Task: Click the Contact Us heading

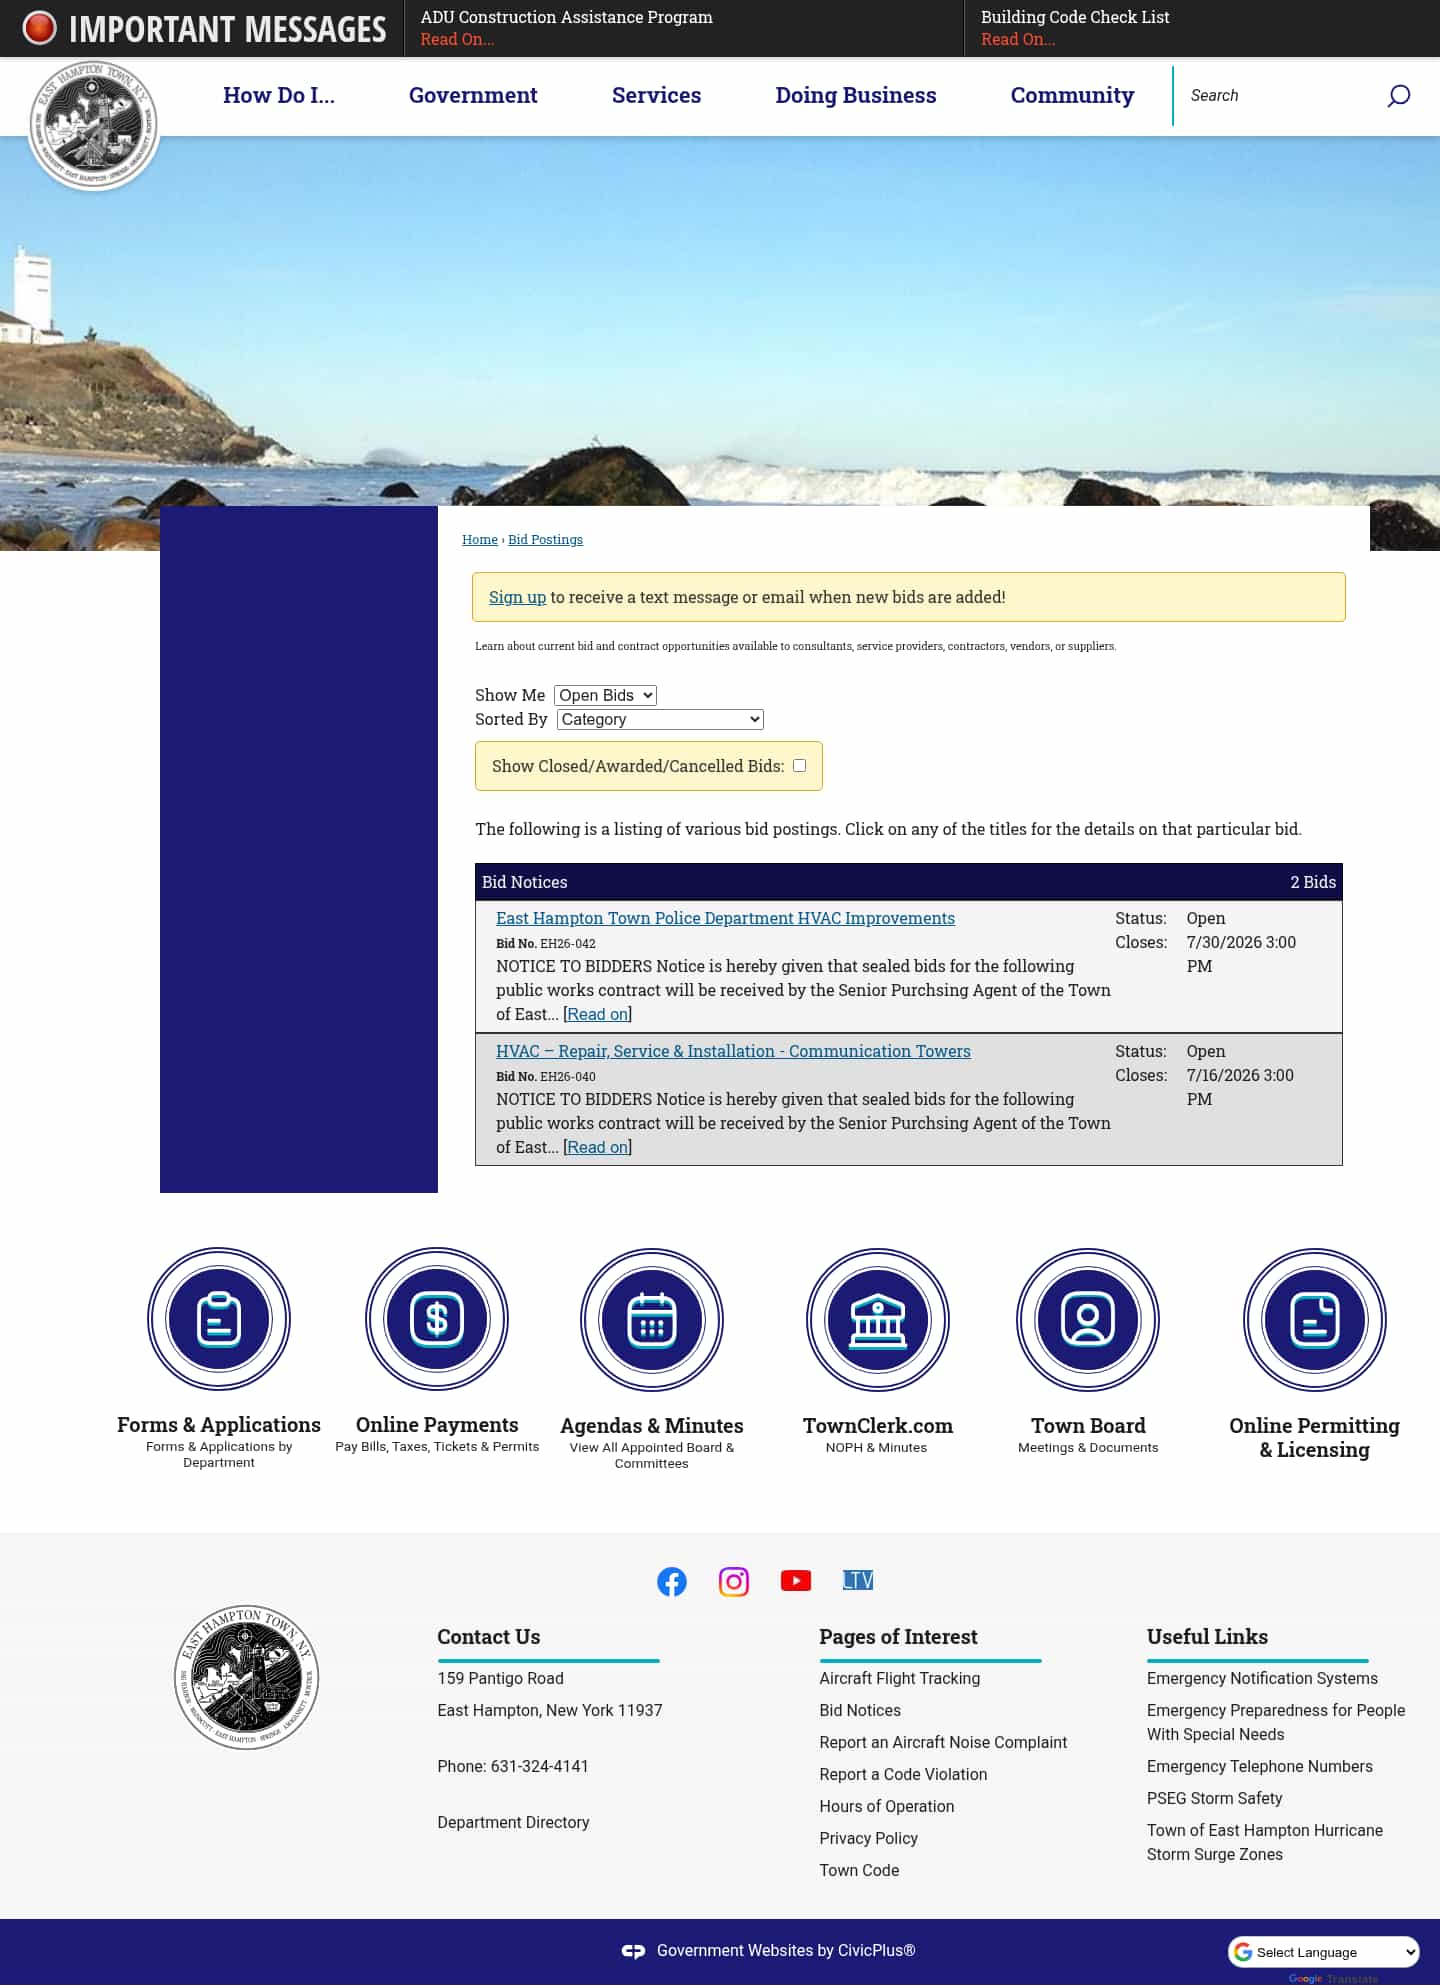Action: click(488, 1637)
